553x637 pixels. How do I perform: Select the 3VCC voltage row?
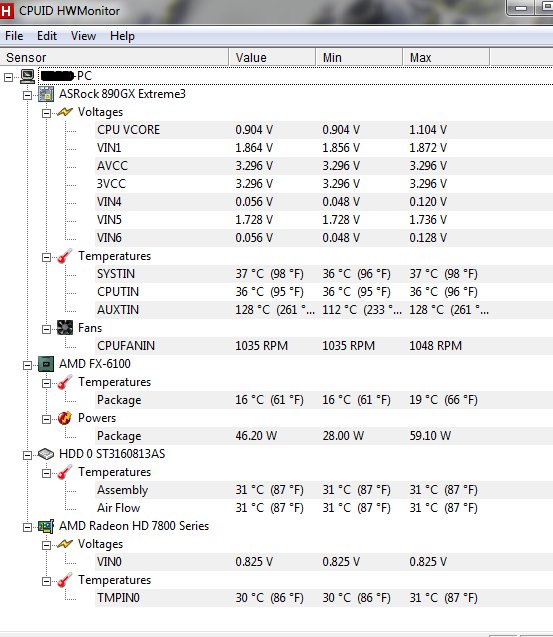click(324, 184)
